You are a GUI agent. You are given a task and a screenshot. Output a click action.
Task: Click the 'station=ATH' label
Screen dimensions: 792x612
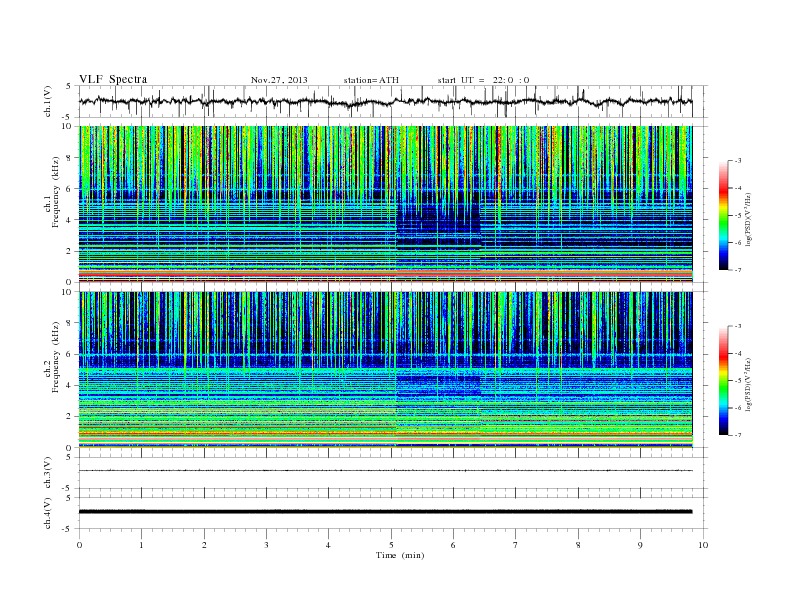pyautogui.click(x=371, y=80)
